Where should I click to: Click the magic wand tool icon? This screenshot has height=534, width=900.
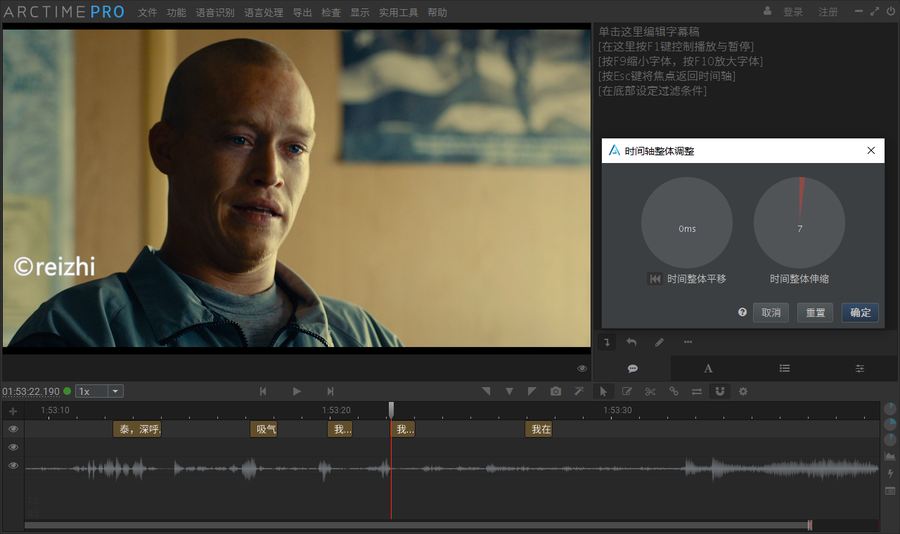point(579,392)
